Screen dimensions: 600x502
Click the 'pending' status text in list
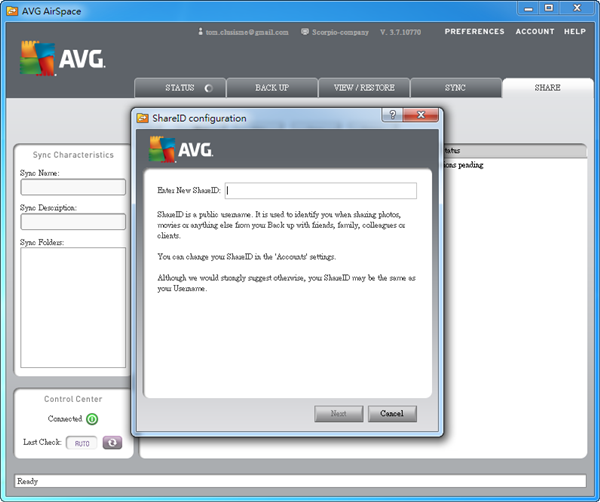coord(471,165)
